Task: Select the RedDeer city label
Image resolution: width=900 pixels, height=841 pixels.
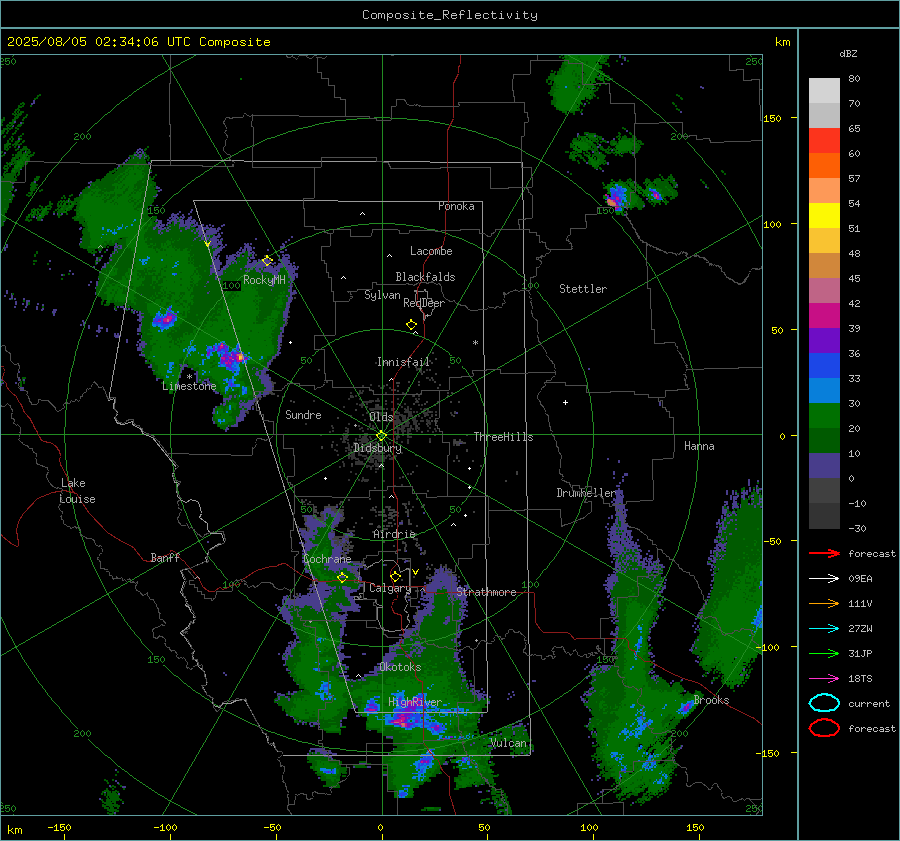Action: (x=424, y=303)
